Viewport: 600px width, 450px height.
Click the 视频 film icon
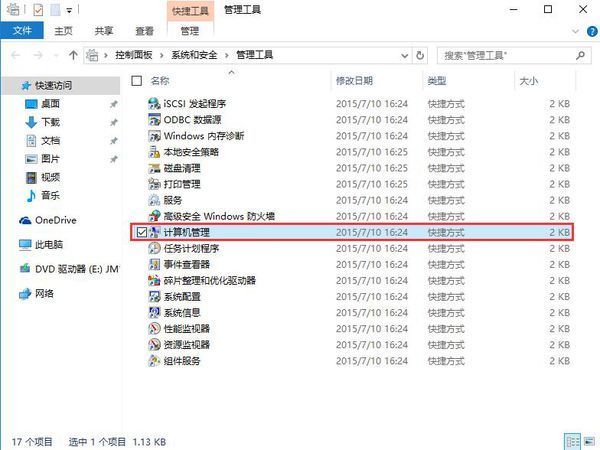[x=31, y=177]
